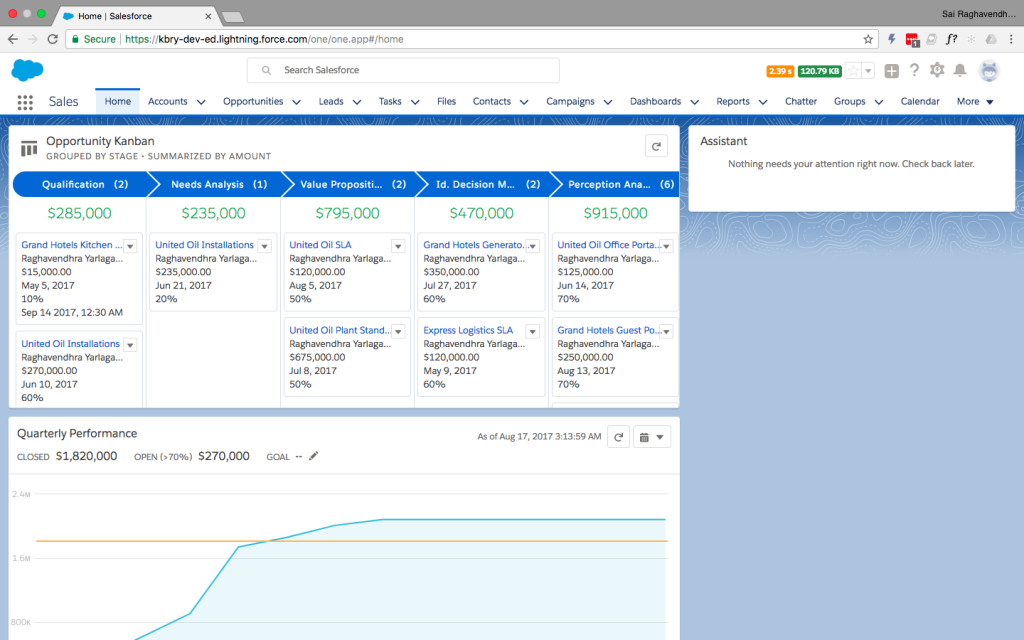The height and width of the screenshot is (640, 1024).
Task: Open the More navigation dropdown
Action: (x=975, y=101)
